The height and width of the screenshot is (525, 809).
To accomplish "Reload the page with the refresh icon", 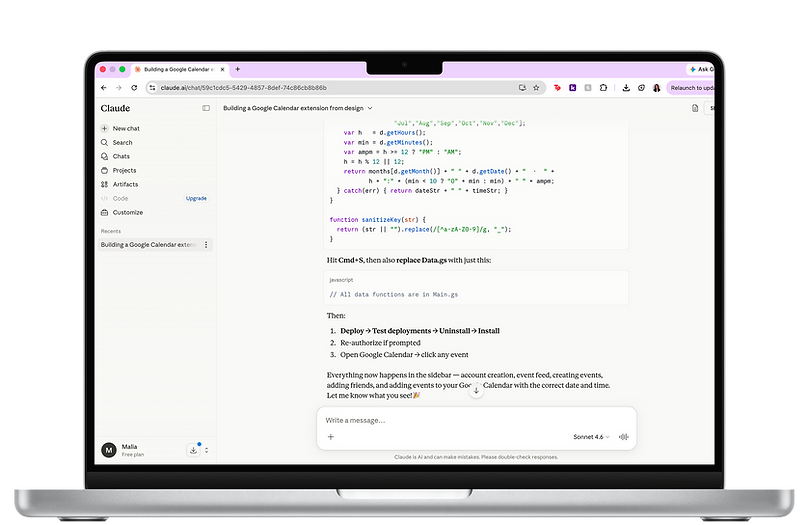I will point(134,88).
